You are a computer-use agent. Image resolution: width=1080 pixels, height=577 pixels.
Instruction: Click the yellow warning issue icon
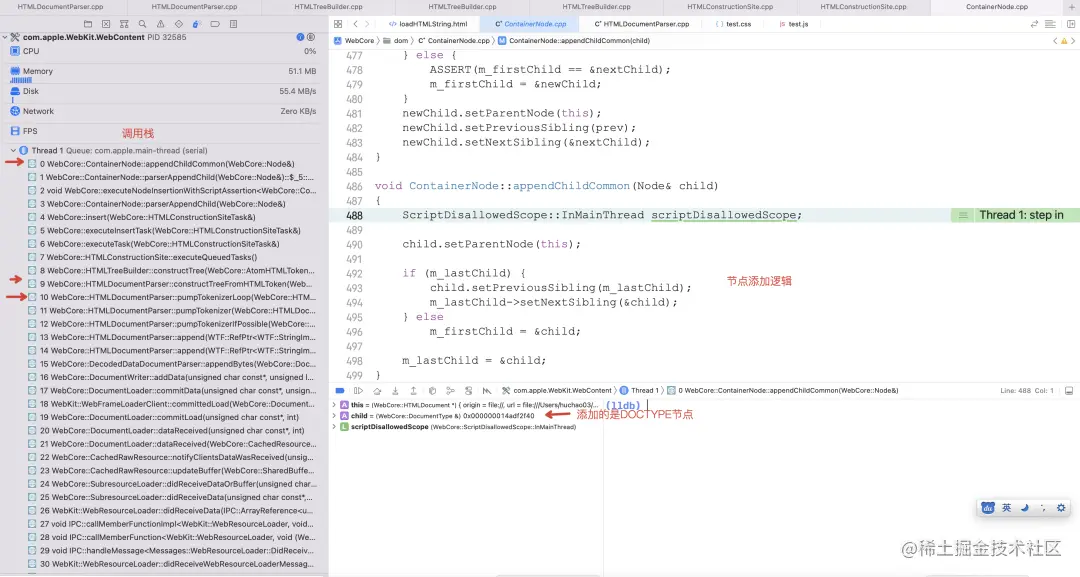pyautogui.click(x=1063, y=41)
